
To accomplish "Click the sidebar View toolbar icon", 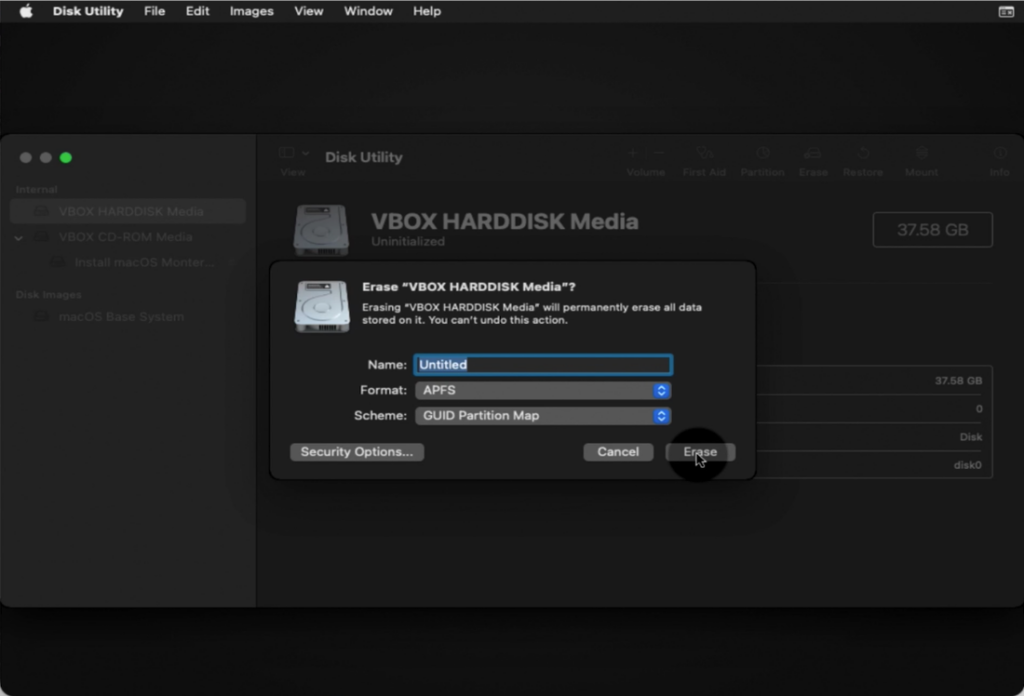I will [x=286, y=153].
